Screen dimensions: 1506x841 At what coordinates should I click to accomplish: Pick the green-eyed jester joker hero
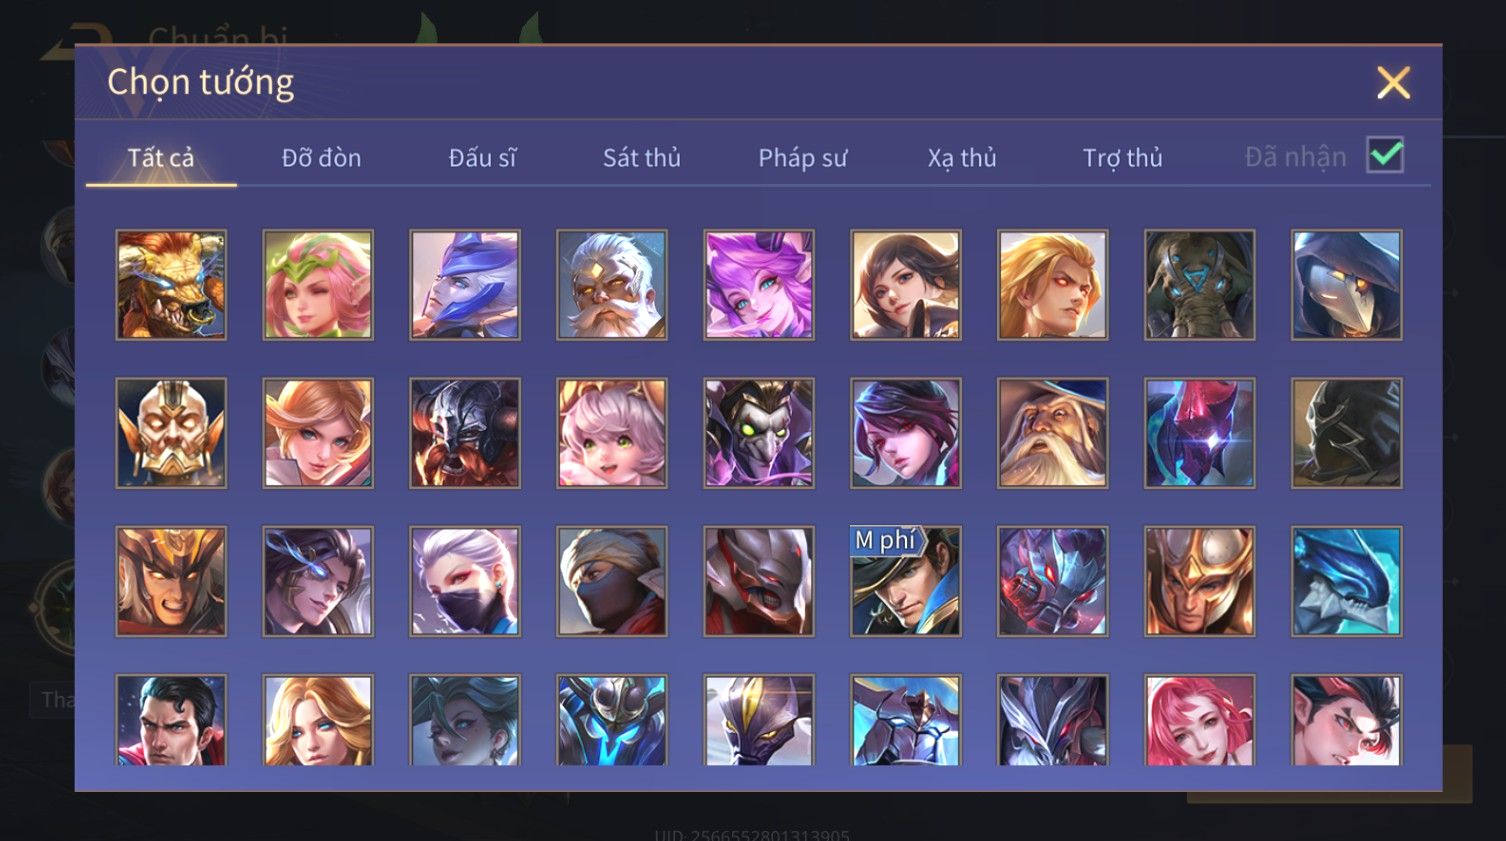click(x=759, y=433)
